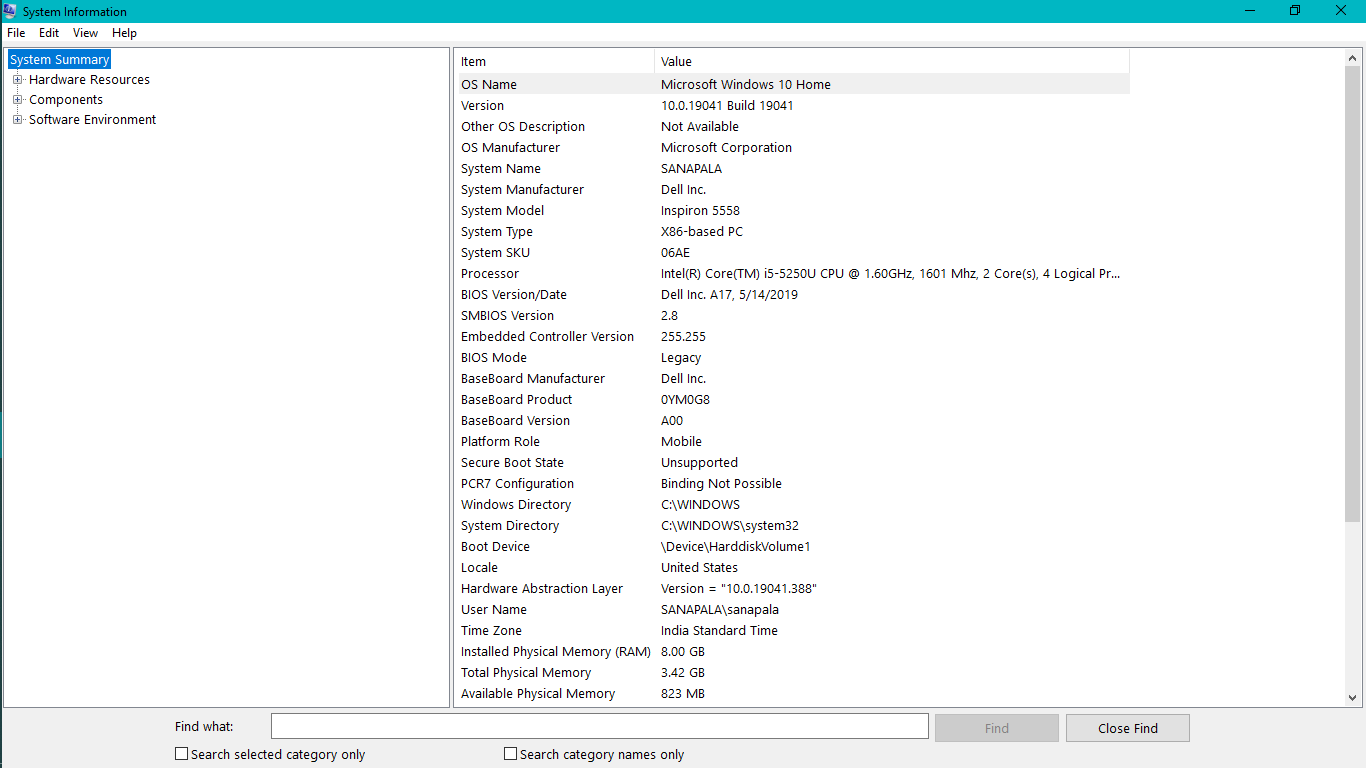
Task: Select the Other OS Description row
Action: point(794,127)
